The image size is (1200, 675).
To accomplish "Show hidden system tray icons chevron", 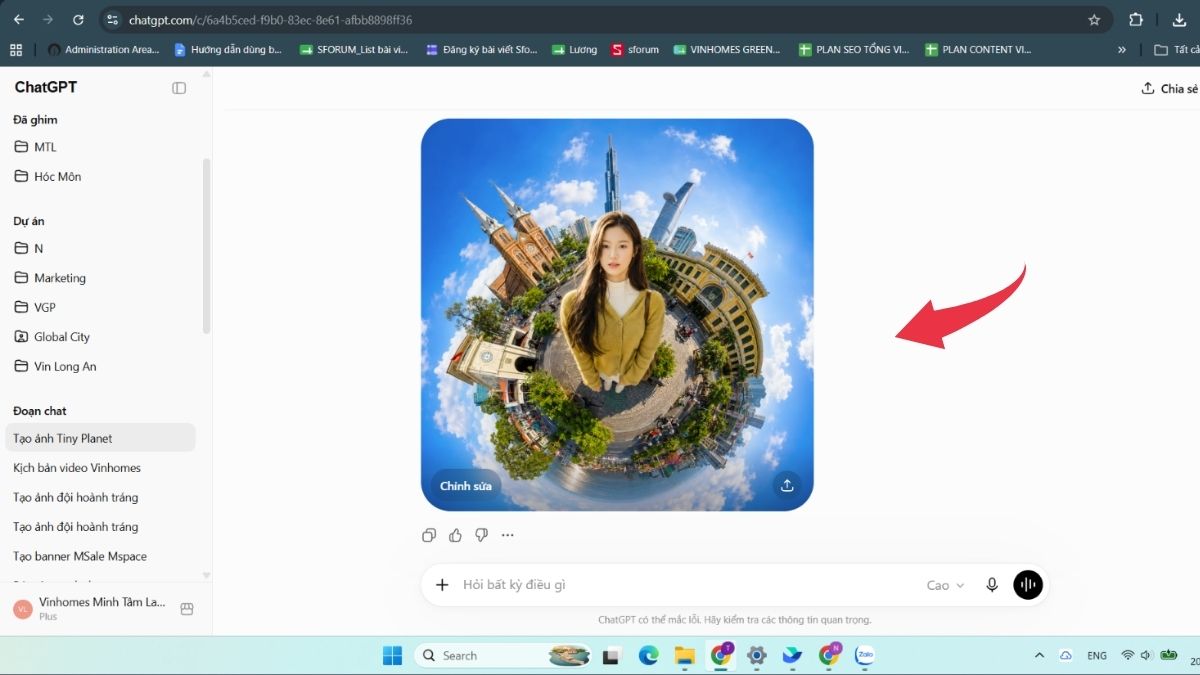I will coord(1039,656).
